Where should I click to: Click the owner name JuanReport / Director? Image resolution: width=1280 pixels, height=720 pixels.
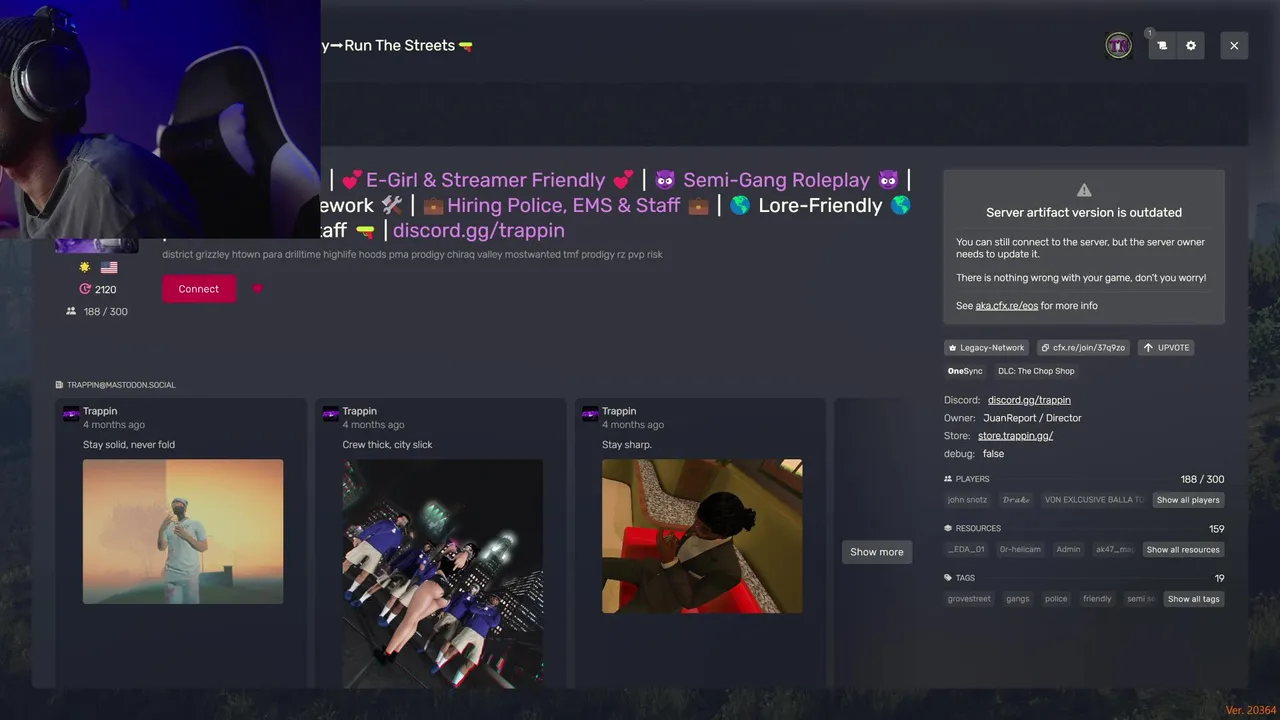(1032, 418)
